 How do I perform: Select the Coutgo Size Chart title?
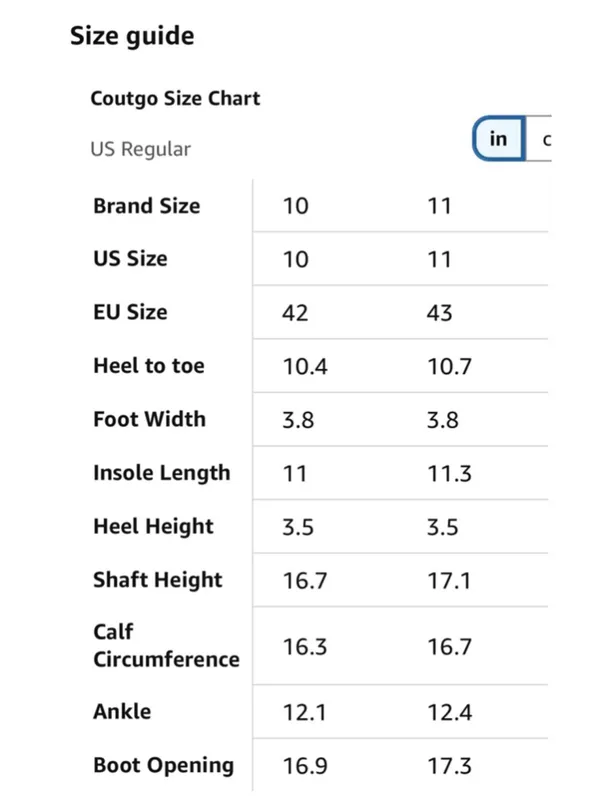(175, 98)
